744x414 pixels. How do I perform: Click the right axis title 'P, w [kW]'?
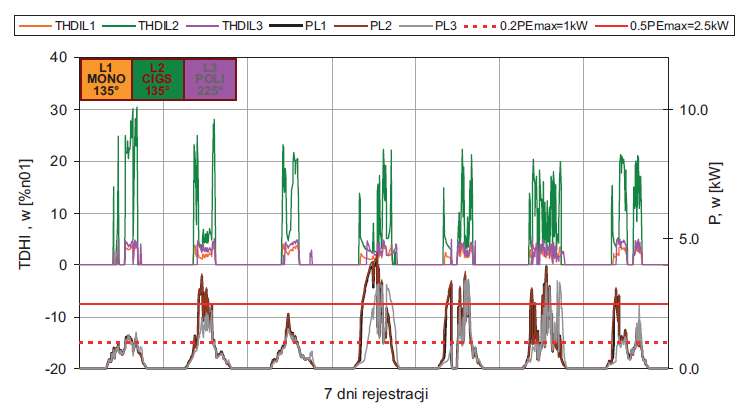point(715,193)
